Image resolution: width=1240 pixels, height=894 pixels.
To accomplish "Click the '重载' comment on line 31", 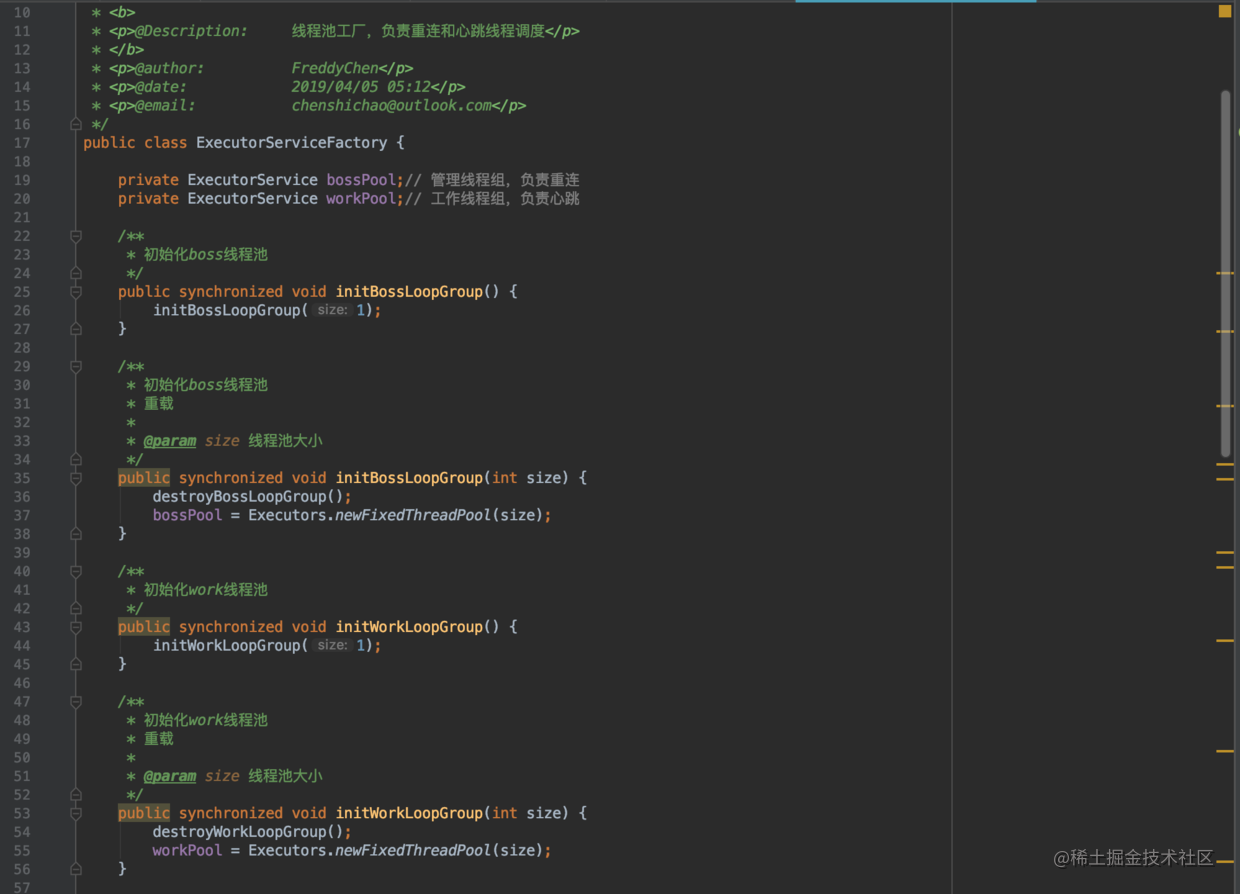I will [x=159, y=404].
